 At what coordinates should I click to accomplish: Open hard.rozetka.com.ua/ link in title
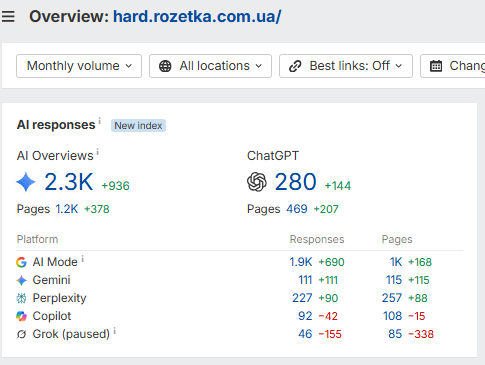(197, 16)
